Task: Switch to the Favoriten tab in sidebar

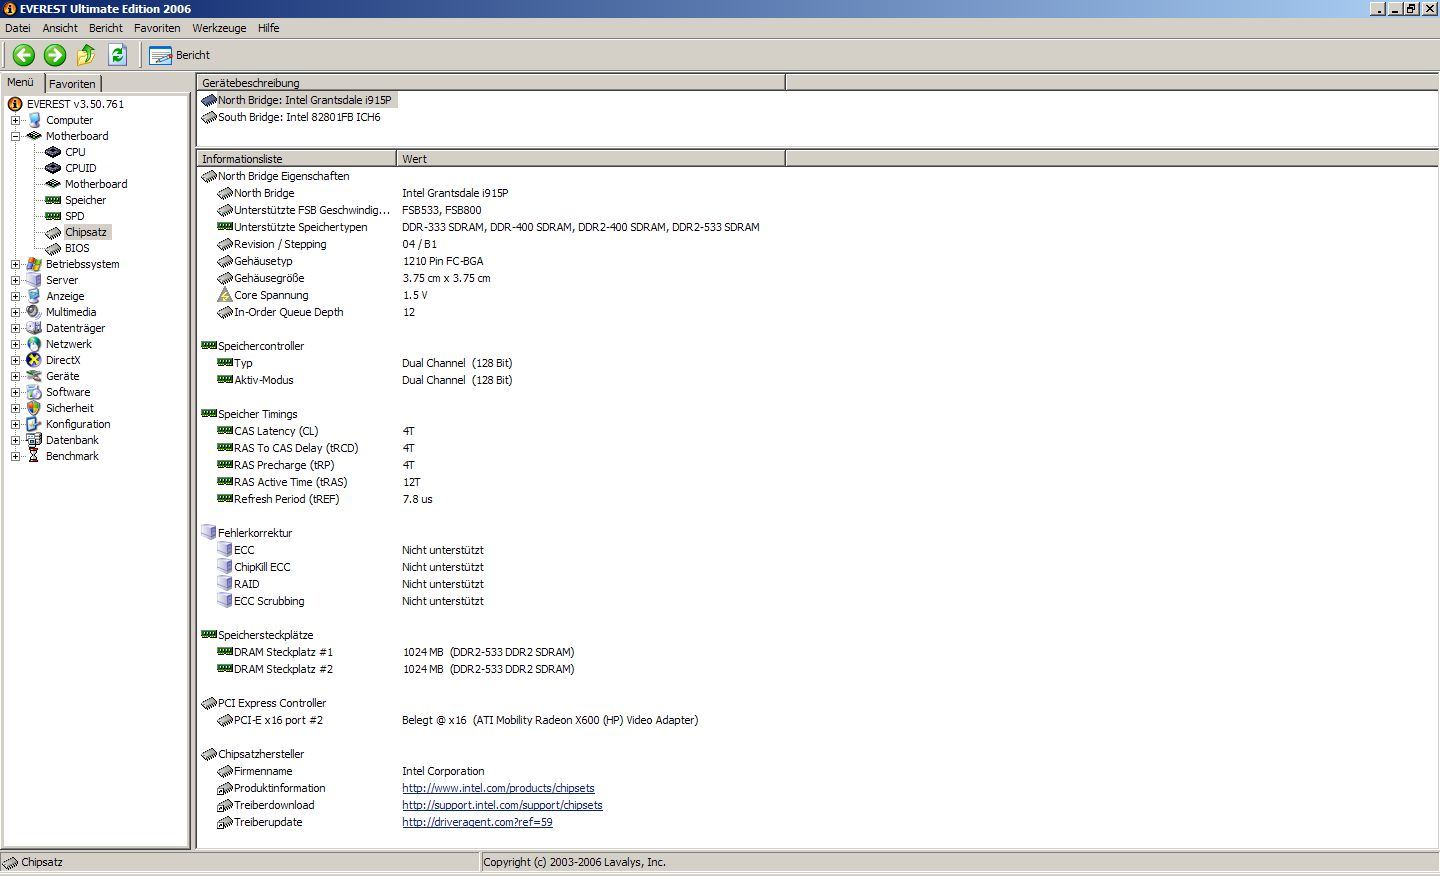Action: (x=73, y=84)
